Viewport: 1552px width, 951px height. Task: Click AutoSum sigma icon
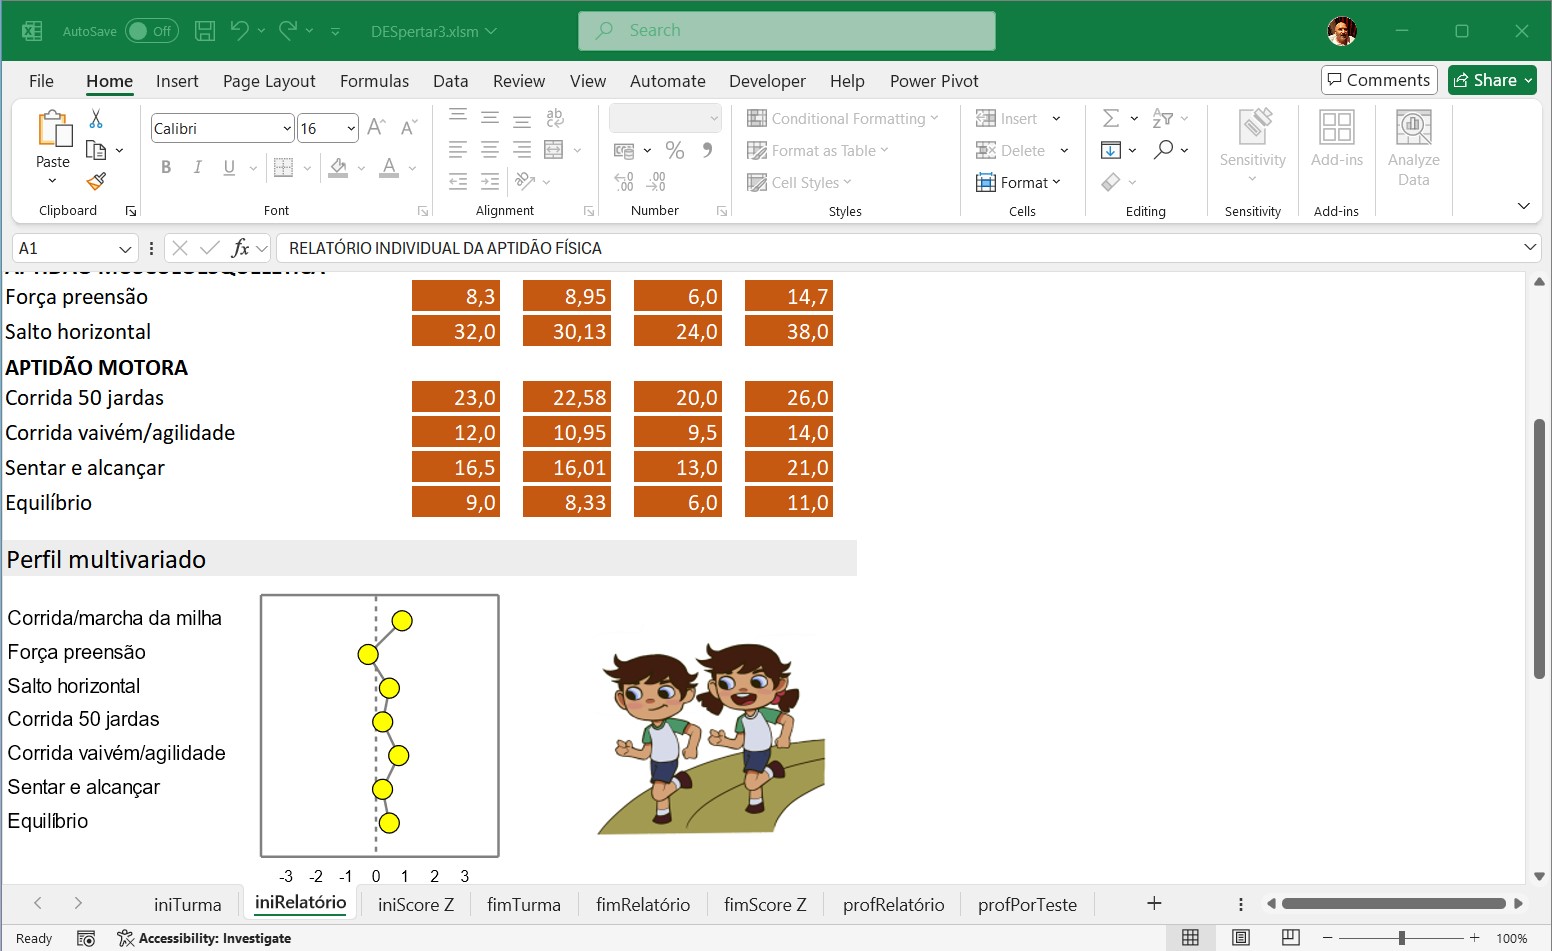1110,118
